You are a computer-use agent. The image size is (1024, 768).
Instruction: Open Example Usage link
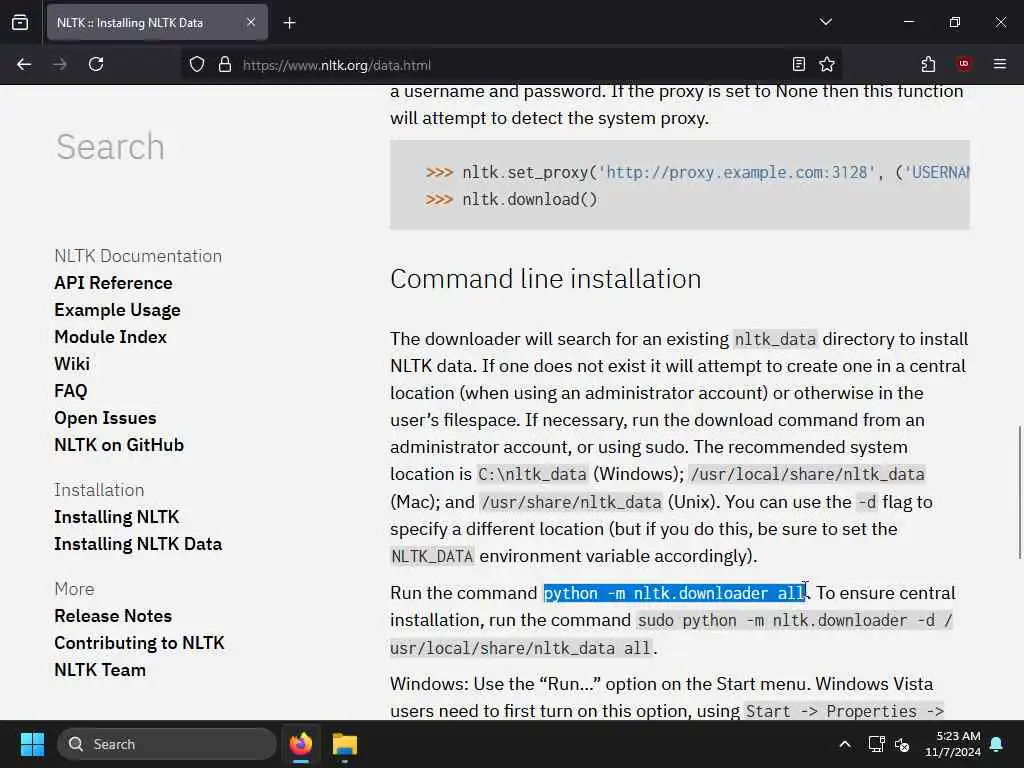coord(118,310)
